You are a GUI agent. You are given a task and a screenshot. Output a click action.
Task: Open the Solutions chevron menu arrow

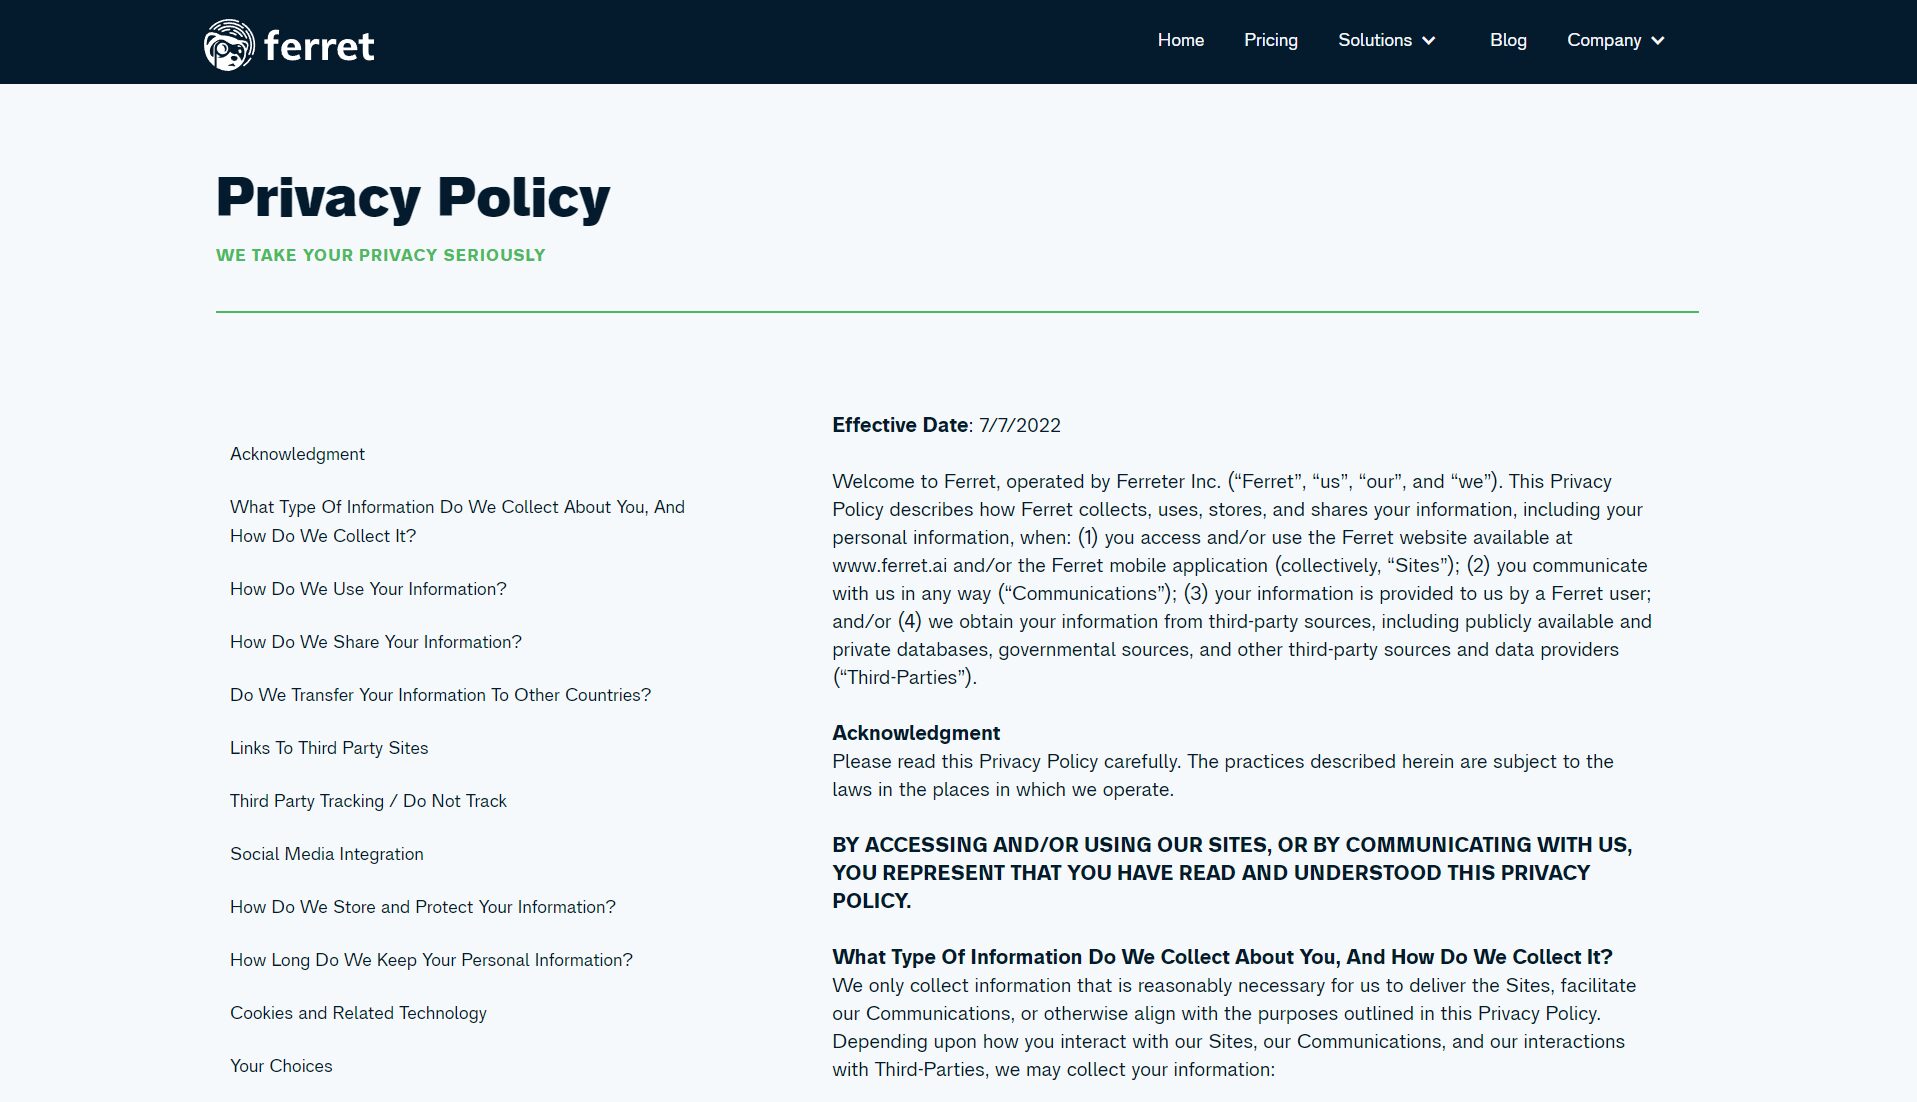pyautogui.click(x=1429, y=41)
